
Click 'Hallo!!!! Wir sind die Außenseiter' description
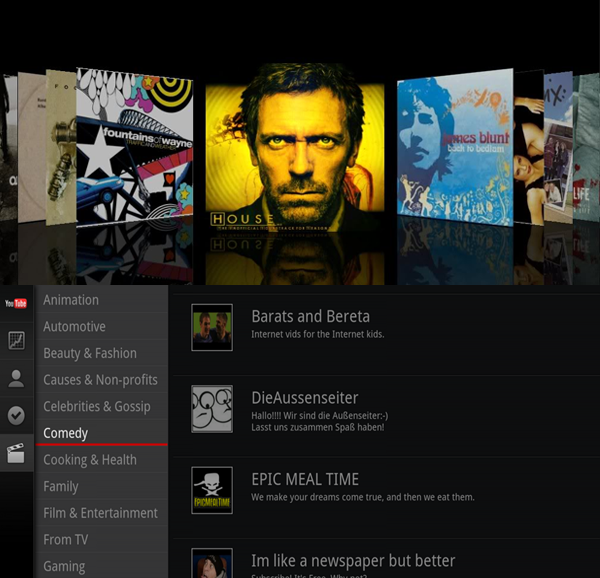coord(320,422)
